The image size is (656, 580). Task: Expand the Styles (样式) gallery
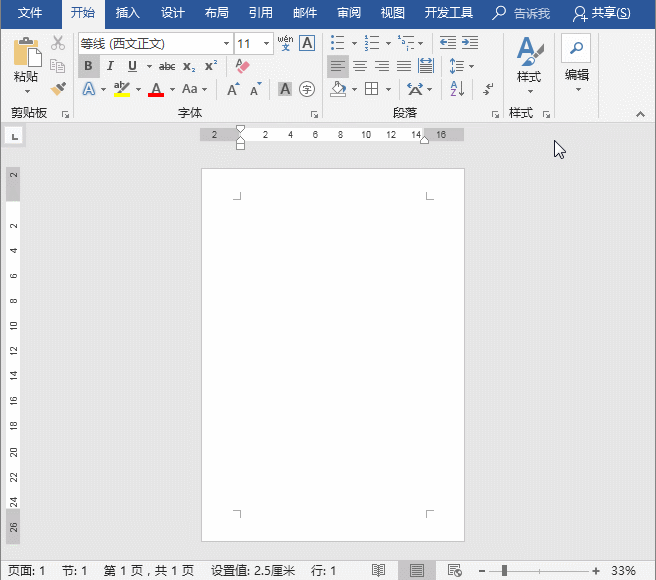click(529, 62)
